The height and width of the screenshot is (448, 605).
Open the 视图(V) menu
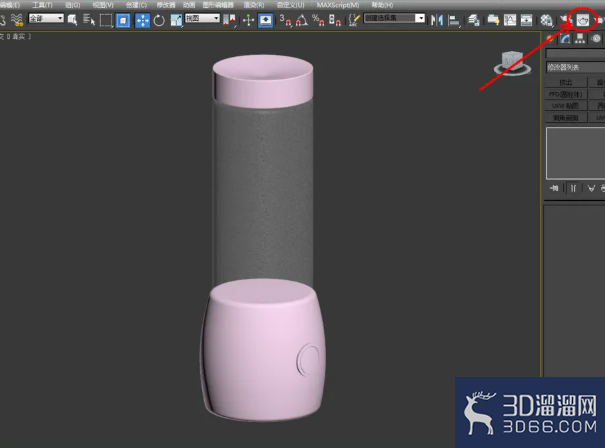click(x=103, y=5)
